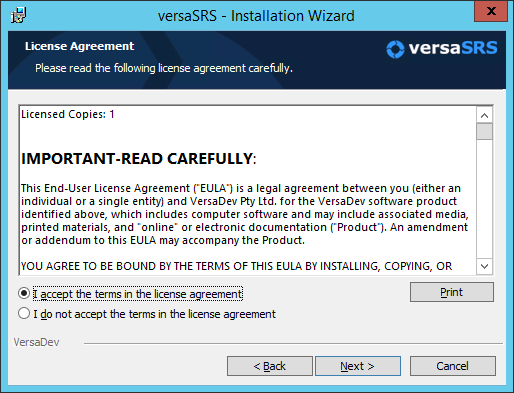Select the do not accept radio button
Screen dimensions: 514x393
click(24, 314)
